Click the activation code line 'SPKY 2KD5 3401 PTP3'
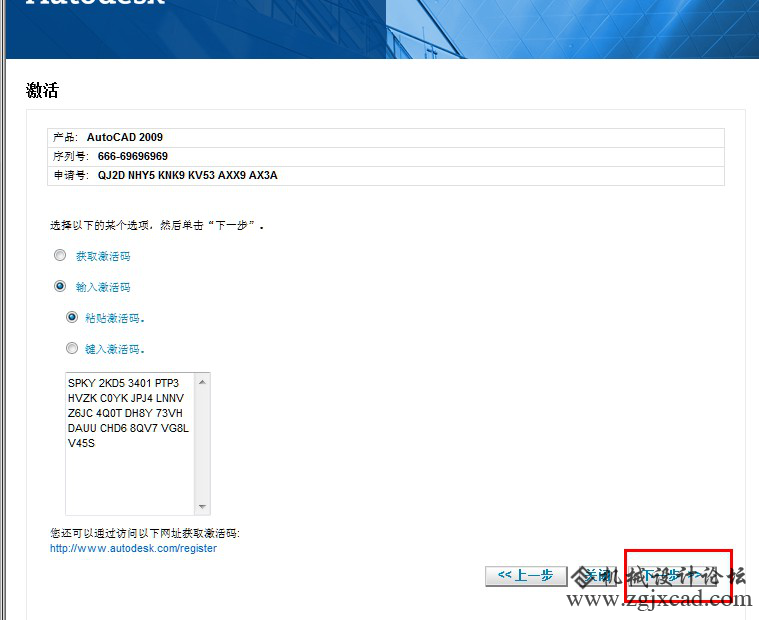 (123, 383)
